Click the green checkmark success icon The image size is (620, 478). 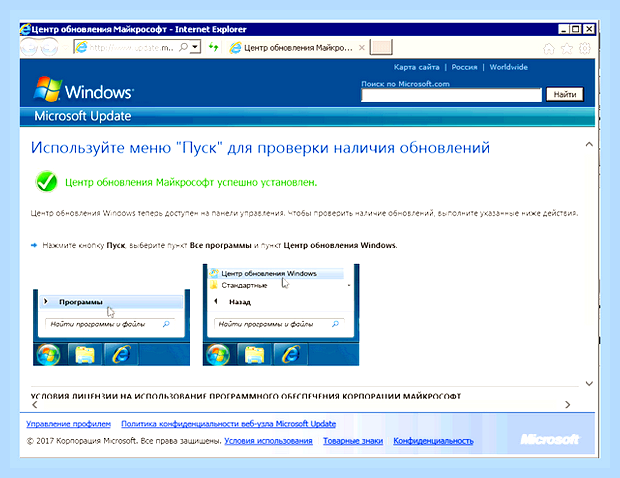click(46, 181)
